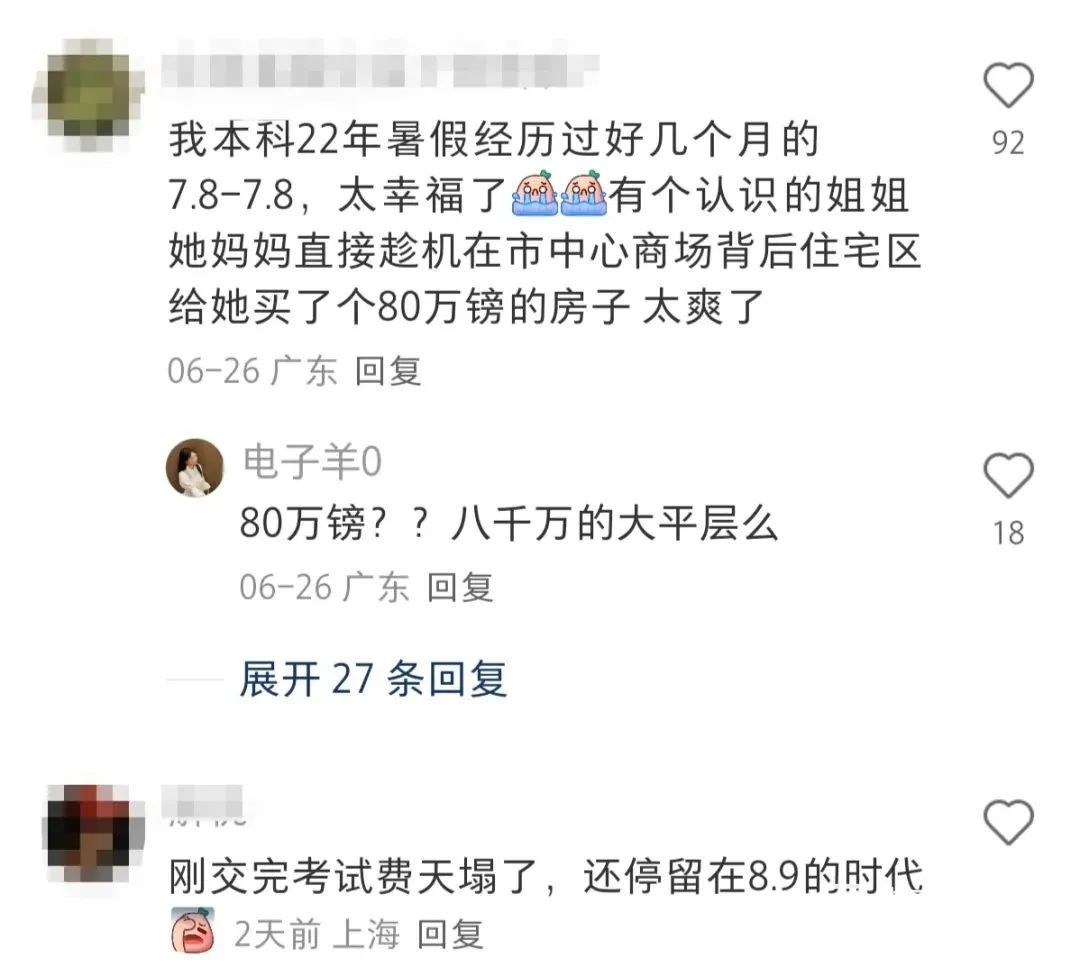Tap the first crying emoji in the top comment
The height and width of the screenshot is (977, 1080).
[534, 194]
